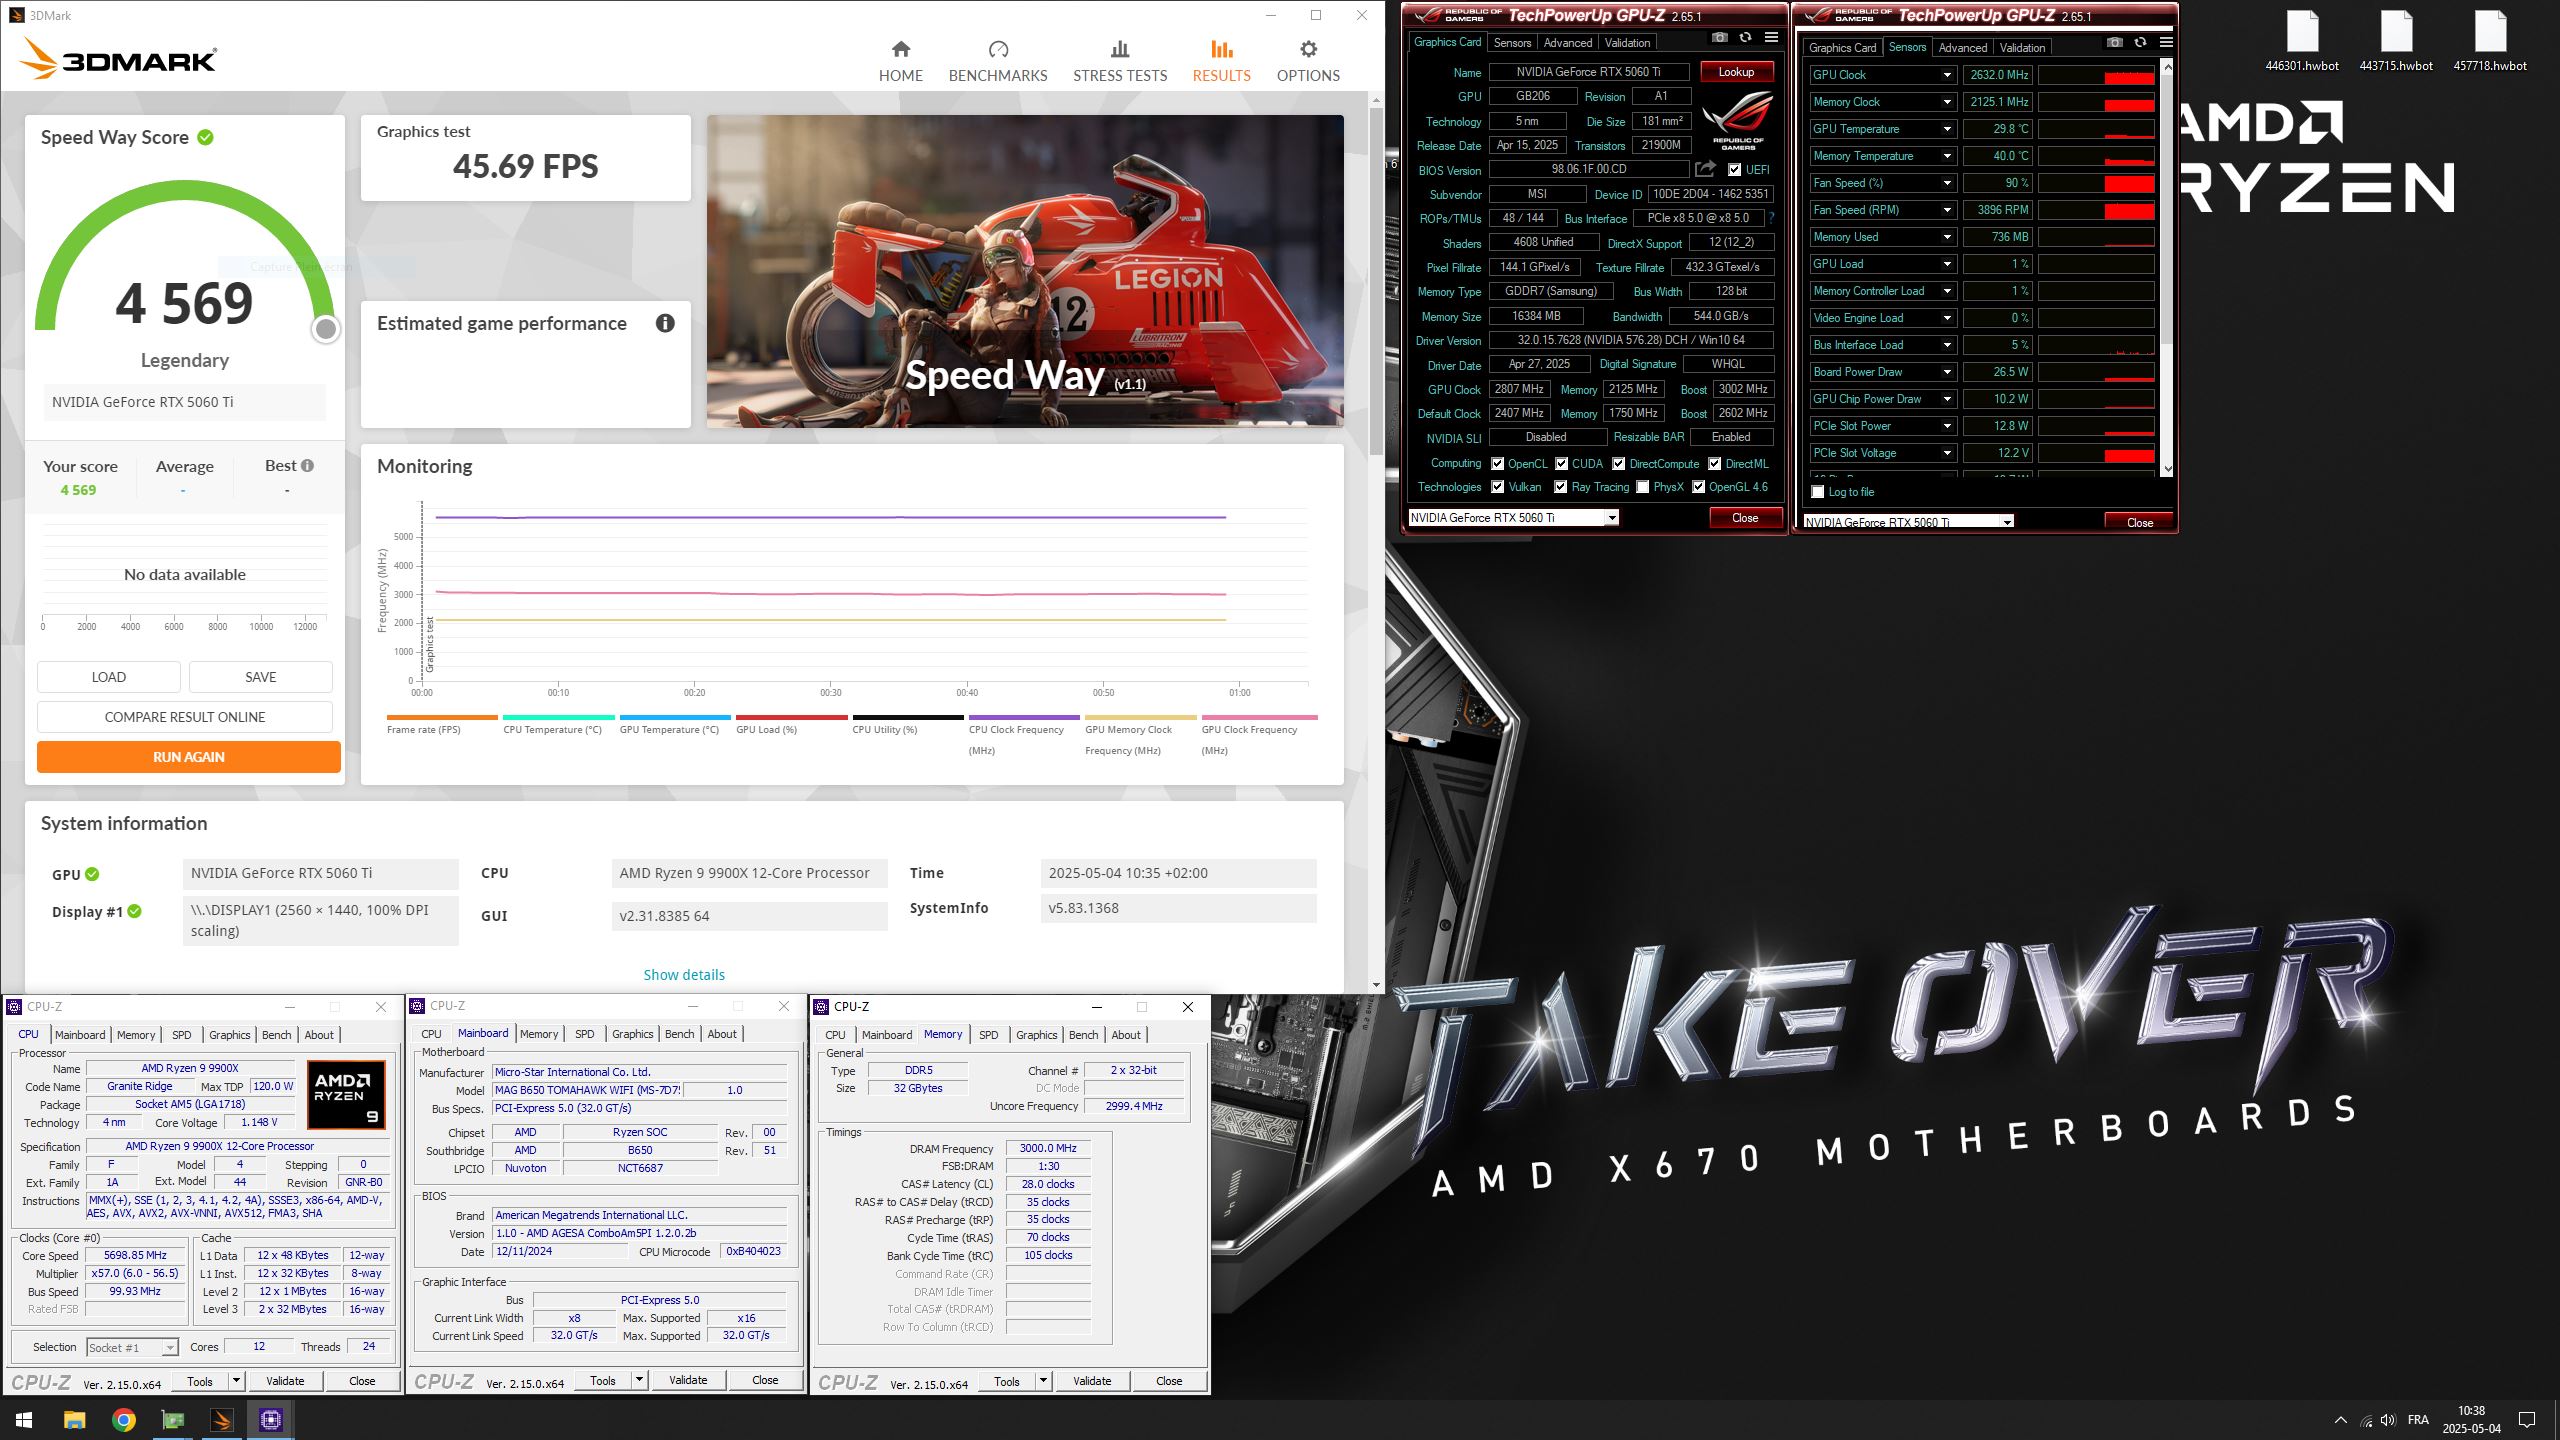This screenshot has height=1440, width=2560.
Task: Refresh the GPU-Z Sensors window
Action: [2140, 42]
